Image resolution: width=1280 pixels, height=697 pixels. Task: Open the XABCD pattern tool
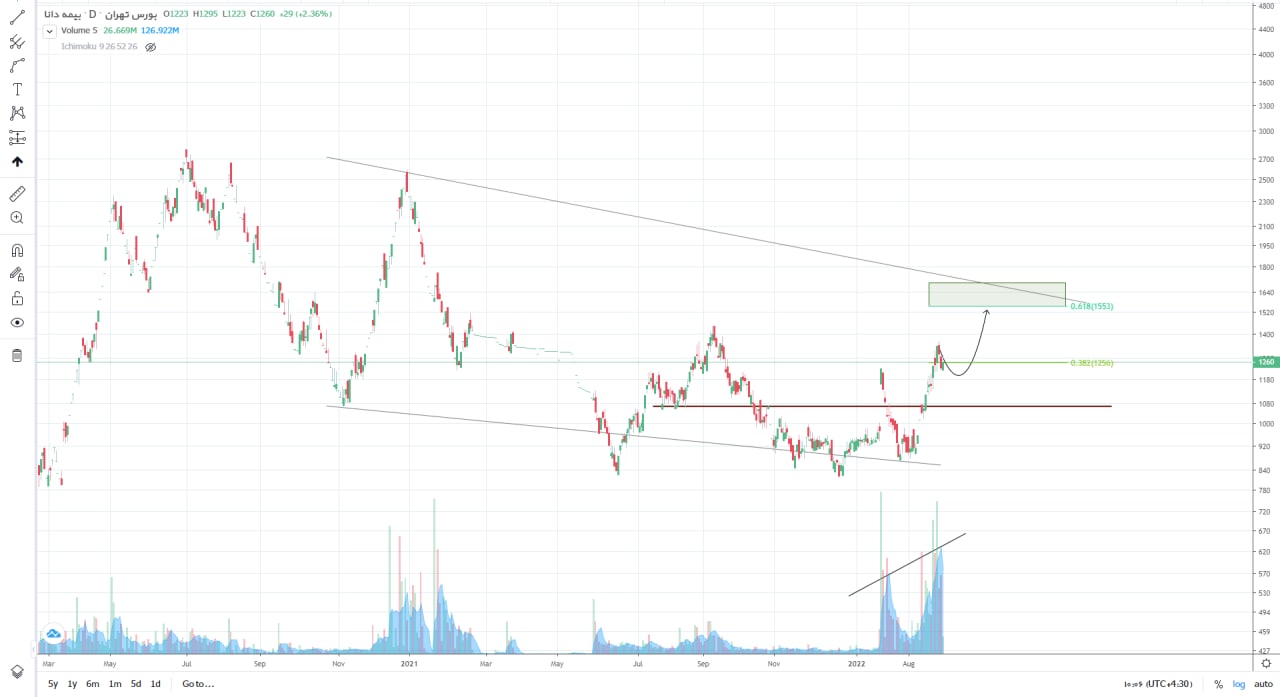17,113
